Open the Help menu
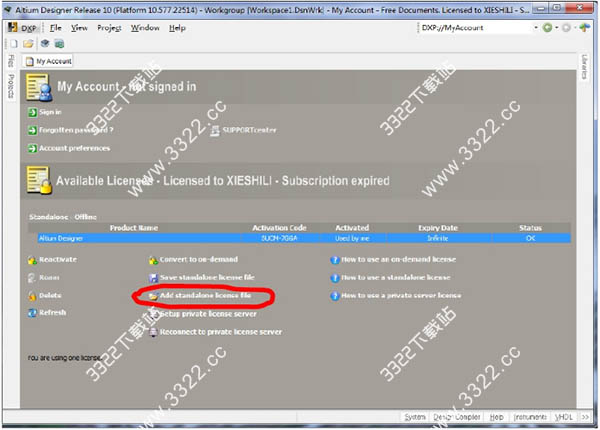Screen dimensions: 600x430 [177, 28]
